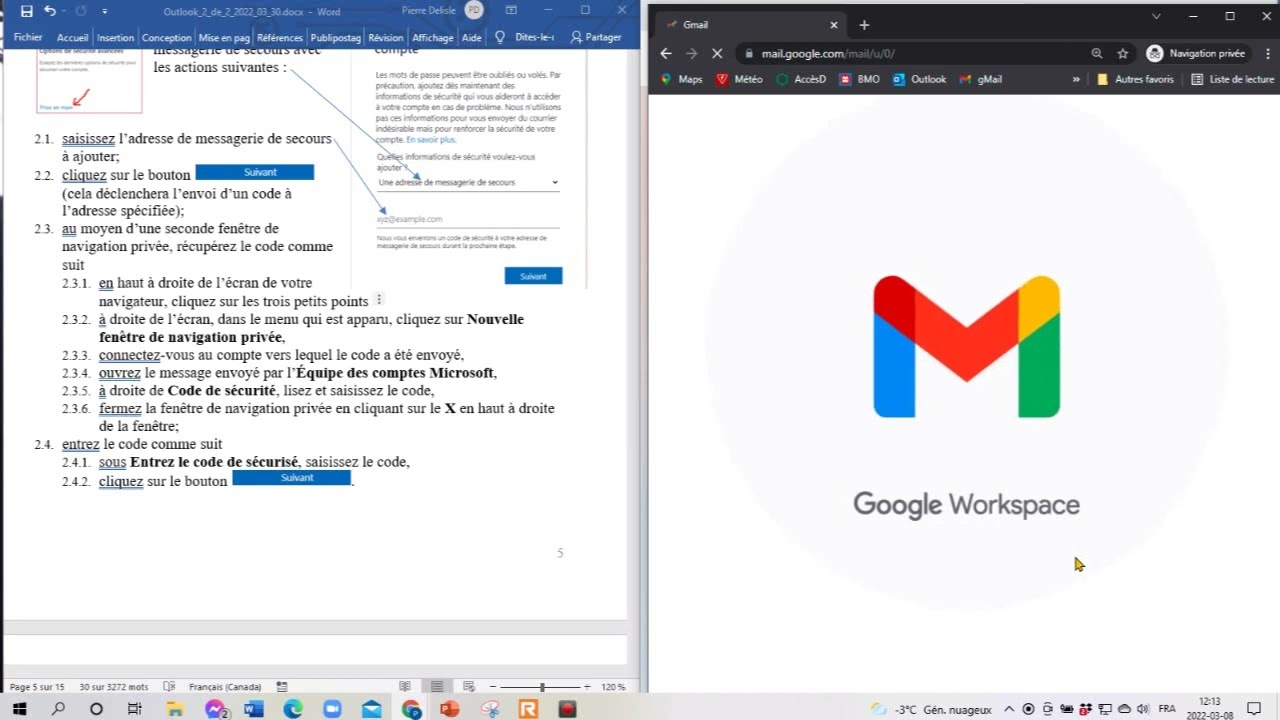The image size is (1280, 720).
Task: Open the Fichier menu in Word
Action: [x=28, y=37]
